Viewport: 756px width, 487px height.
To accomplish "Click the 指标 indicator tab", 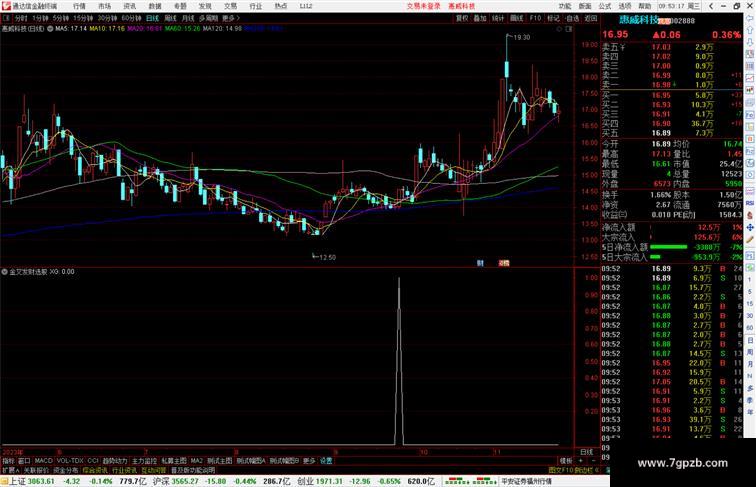I will [x=9, y=461].
